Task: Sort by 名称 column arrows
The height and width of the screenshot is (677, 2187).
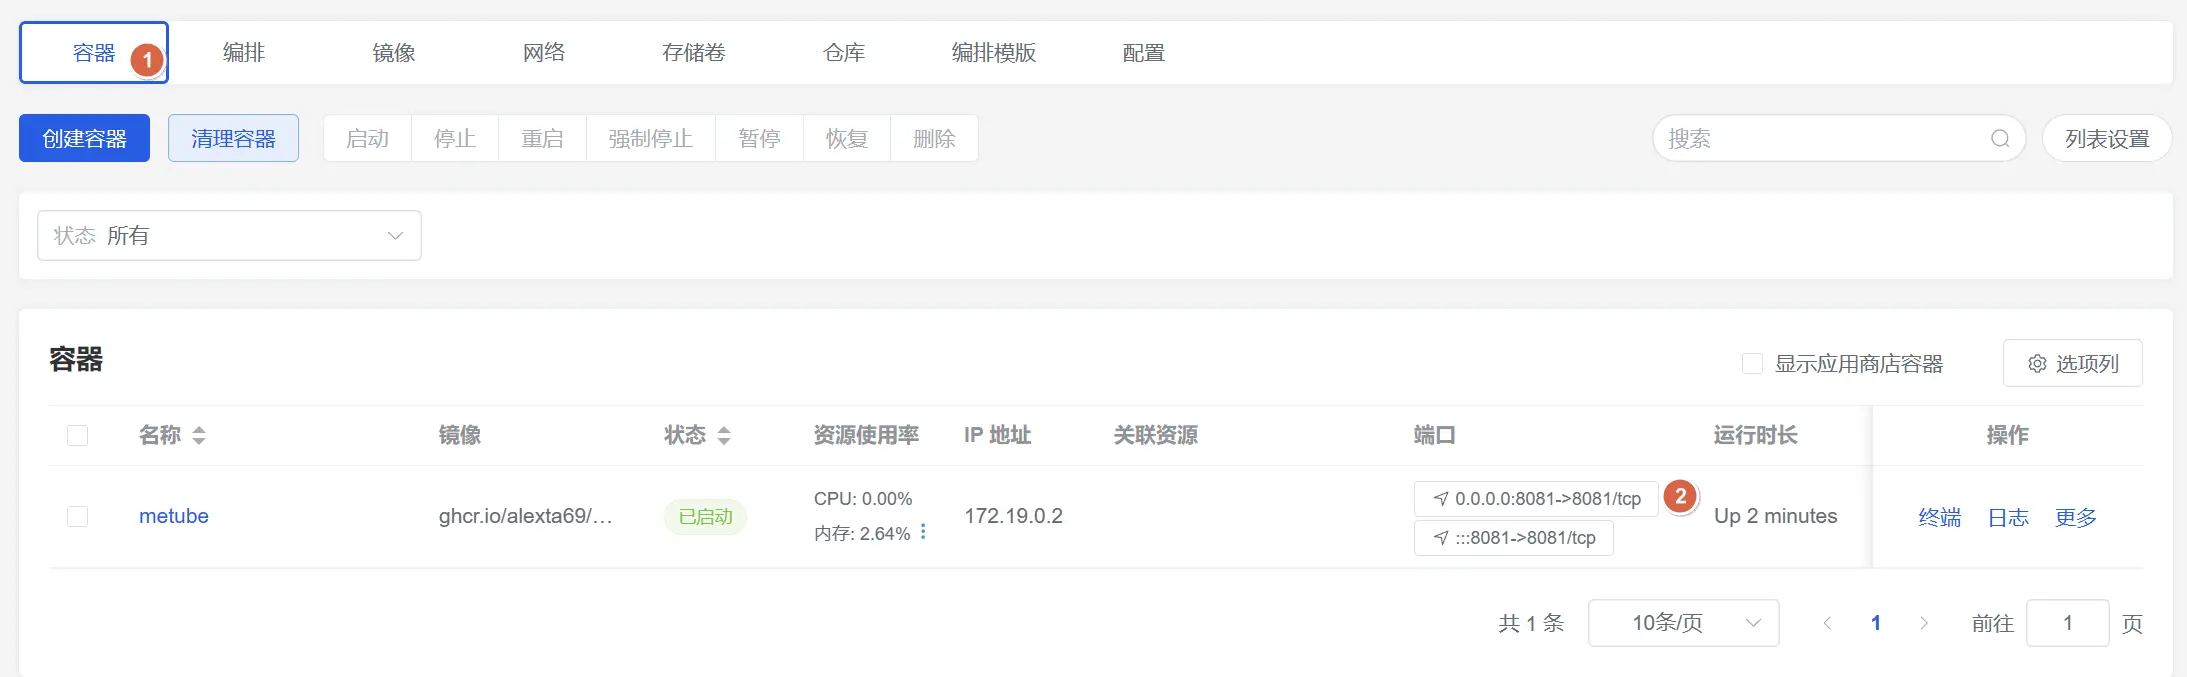Action: pyautogui.click(x=199, y=435)
